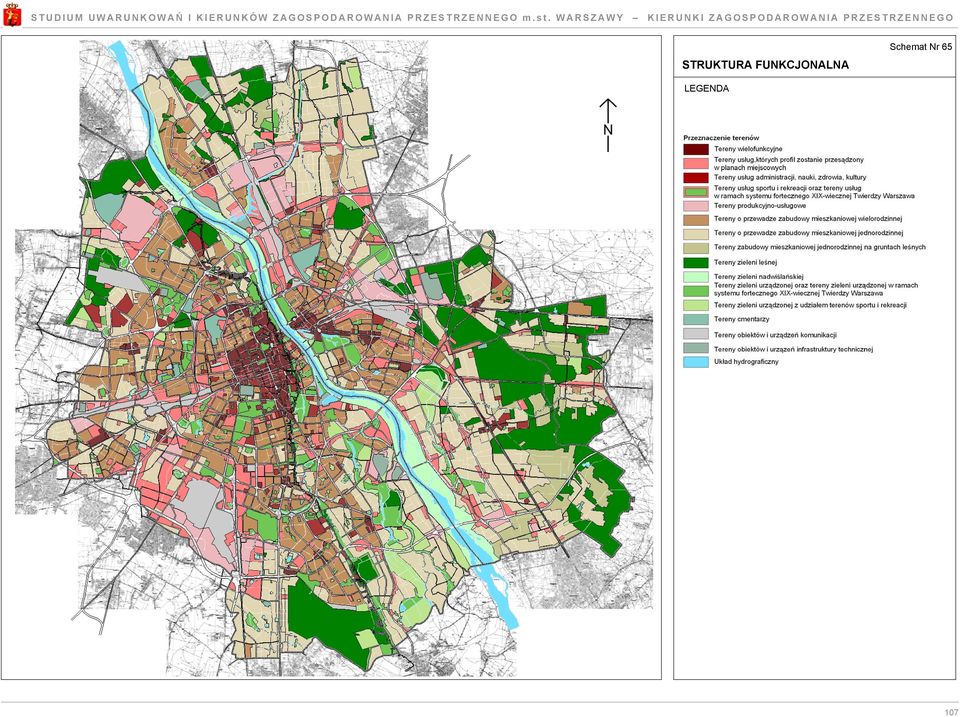
Task: Click the Warsaw coat of arms emblem
Action: coord(12,15)
